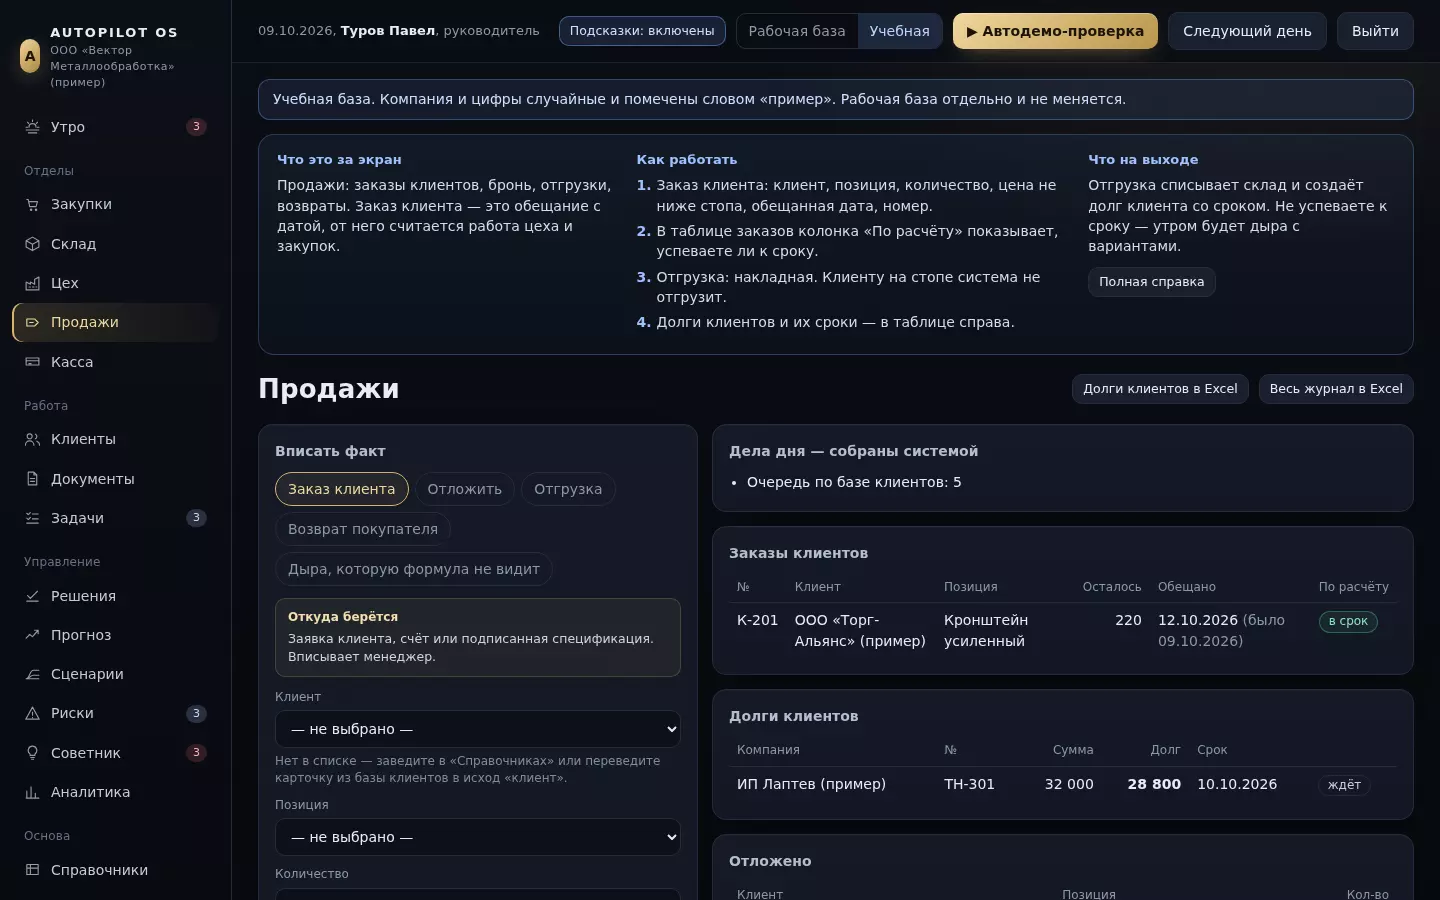Open Полная справка
This screenshot has width=1440, height=900.
tap(1152, 282)
